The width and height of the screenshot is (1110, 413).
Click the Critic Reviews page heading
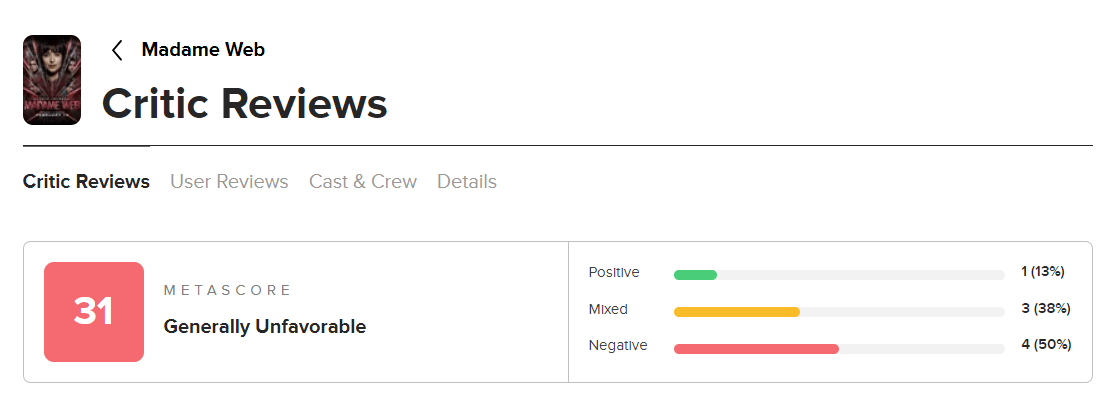coord(245,104)
